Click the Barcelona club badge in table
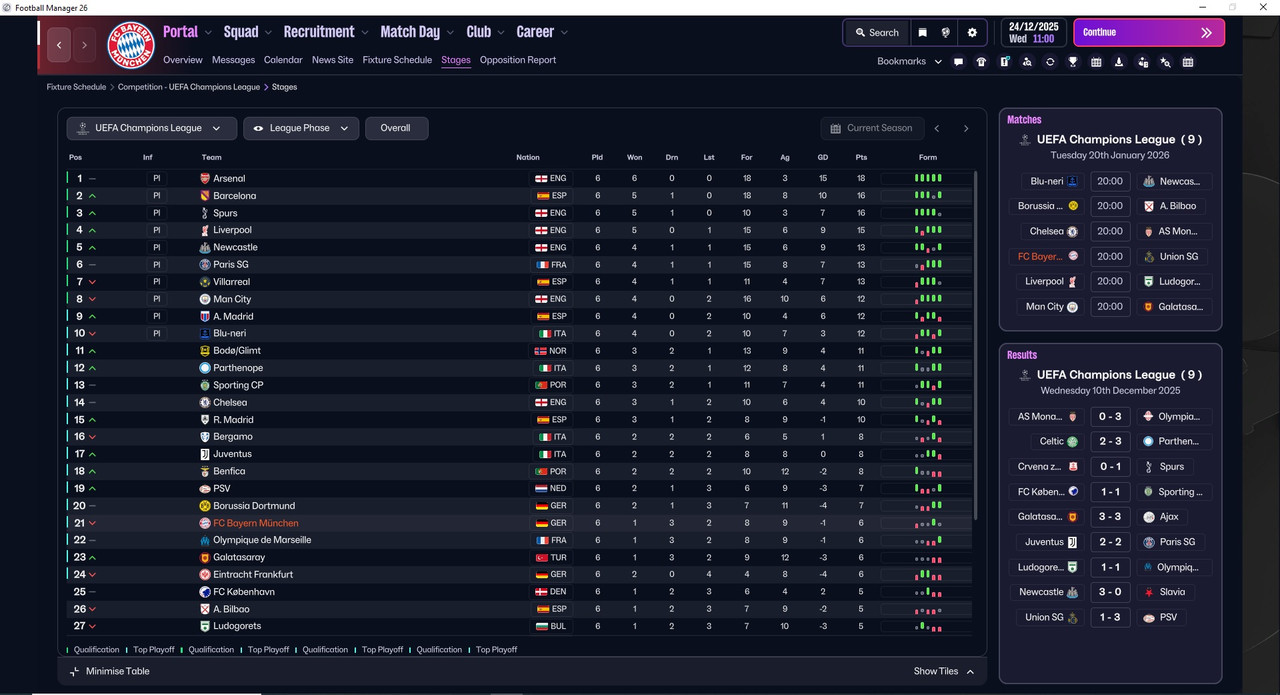This screenshot has width=1280, height=695. tap(205, 196)
